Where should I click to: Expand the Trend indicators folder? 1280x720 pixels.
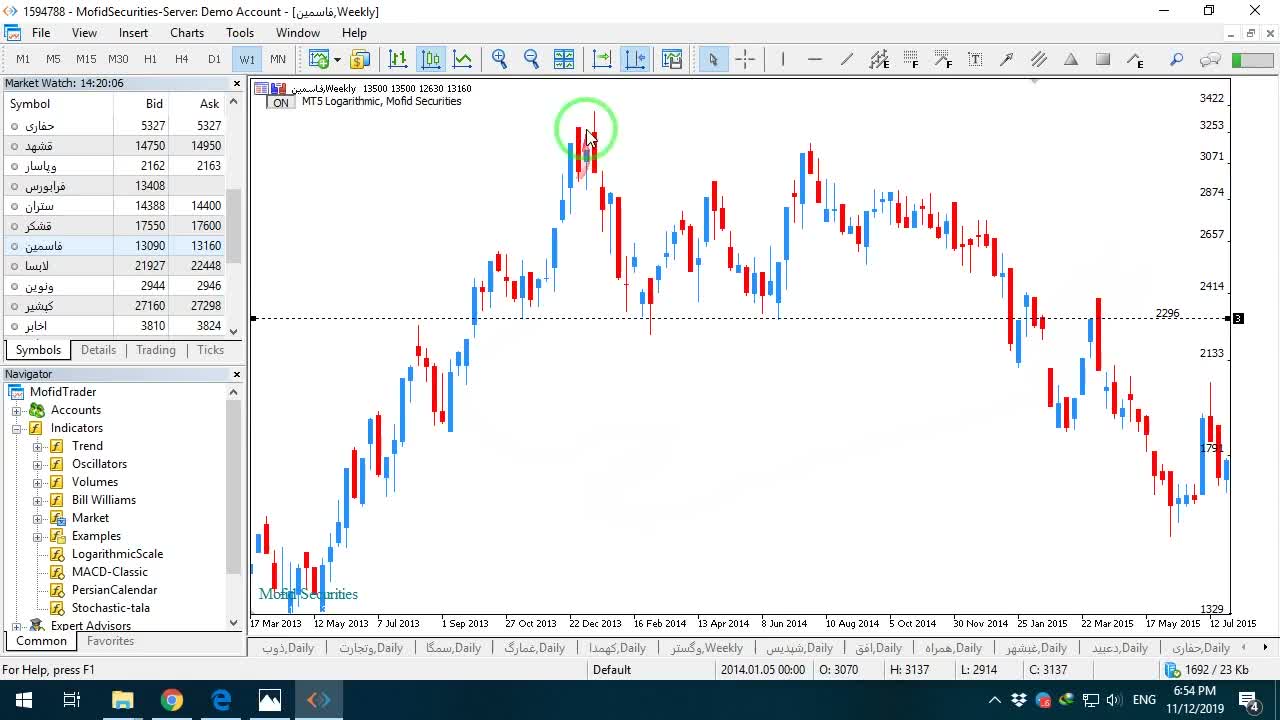click(38, 446)
